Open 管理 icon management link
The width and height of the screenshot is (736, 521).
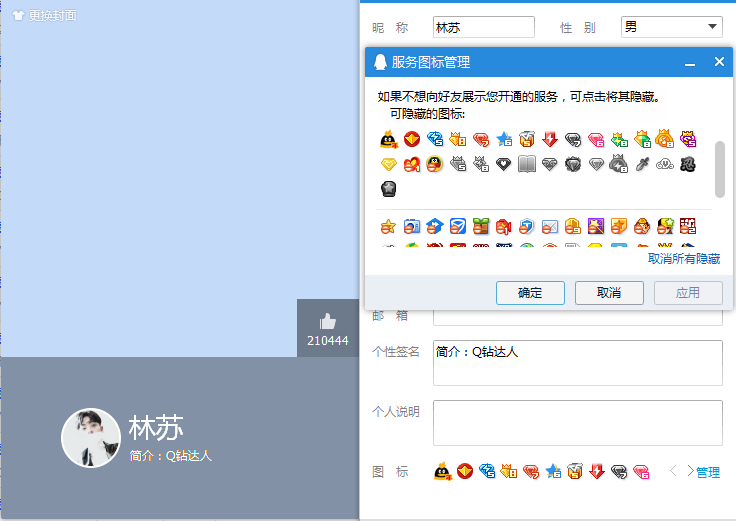point(708,472)
